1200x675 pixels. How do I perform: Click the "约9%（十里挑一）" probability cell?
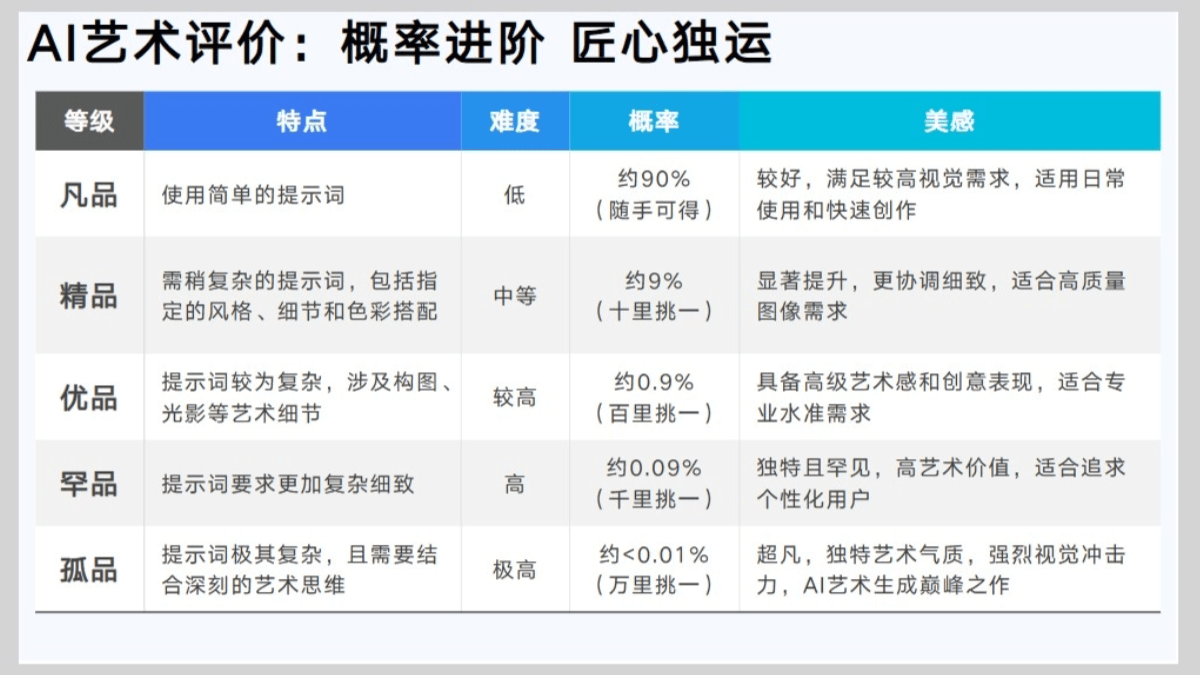click(654, 296)
